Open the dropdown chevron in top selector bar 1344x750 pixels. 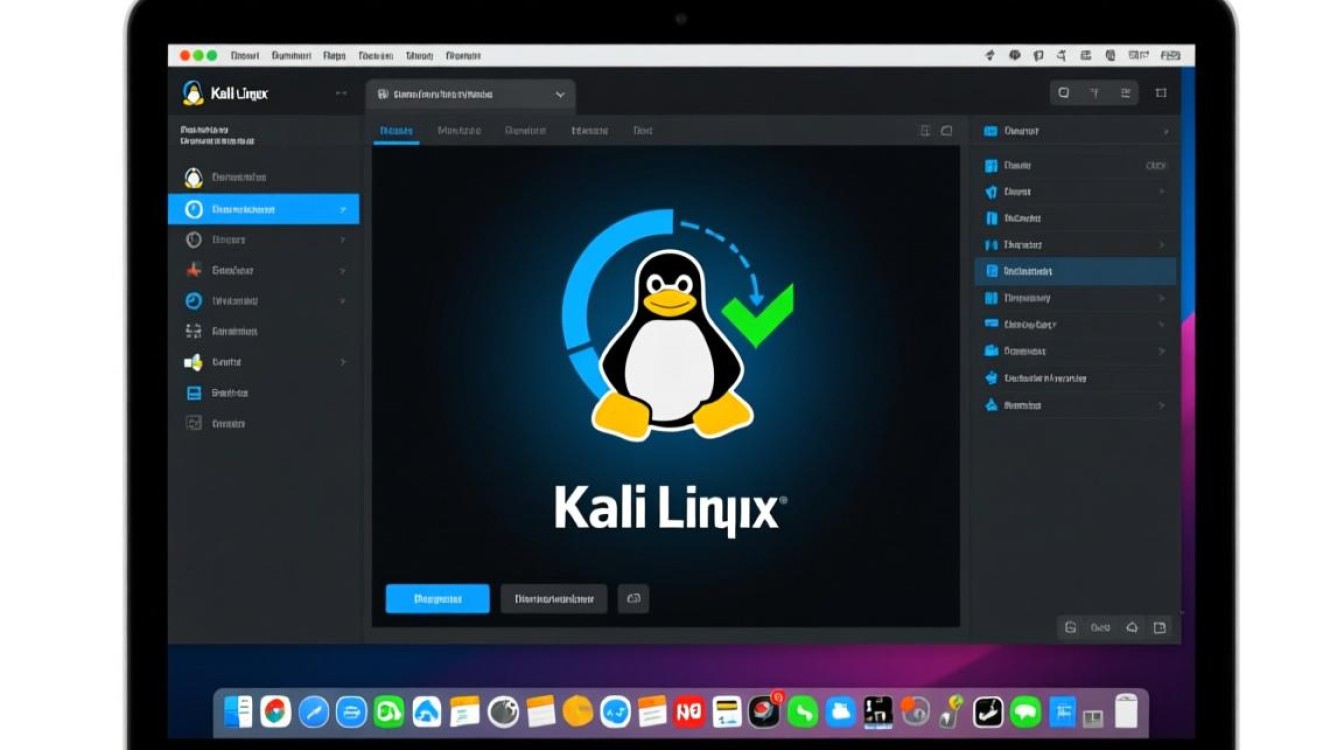click(x=560, y=95)
